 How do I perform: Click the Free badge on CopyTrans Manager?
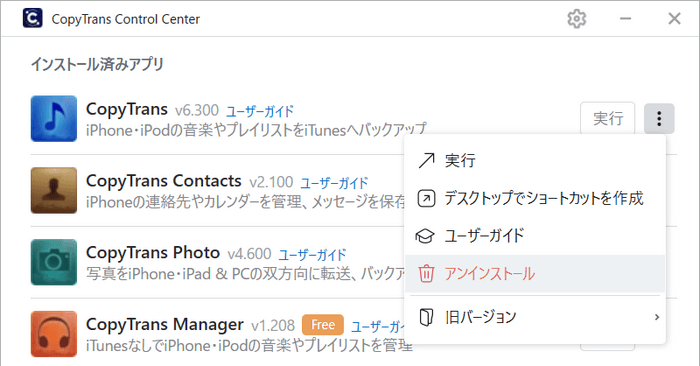[323, 325]
